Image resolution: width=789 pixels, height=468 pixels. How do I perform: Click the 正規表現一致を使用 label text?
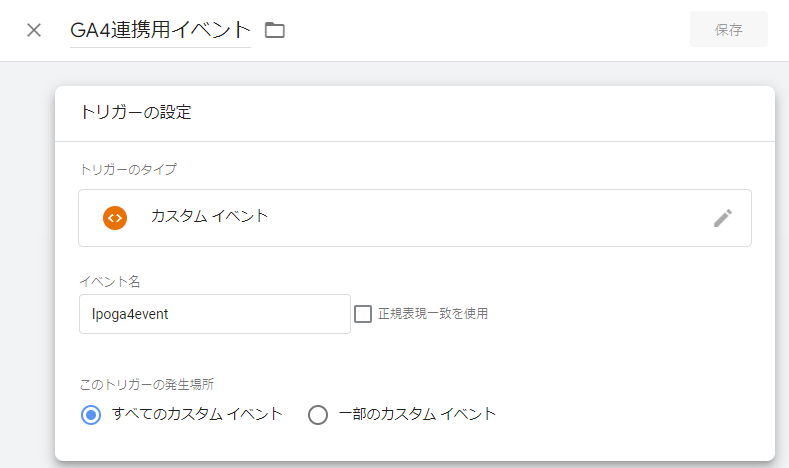click(x=432, y=314)
